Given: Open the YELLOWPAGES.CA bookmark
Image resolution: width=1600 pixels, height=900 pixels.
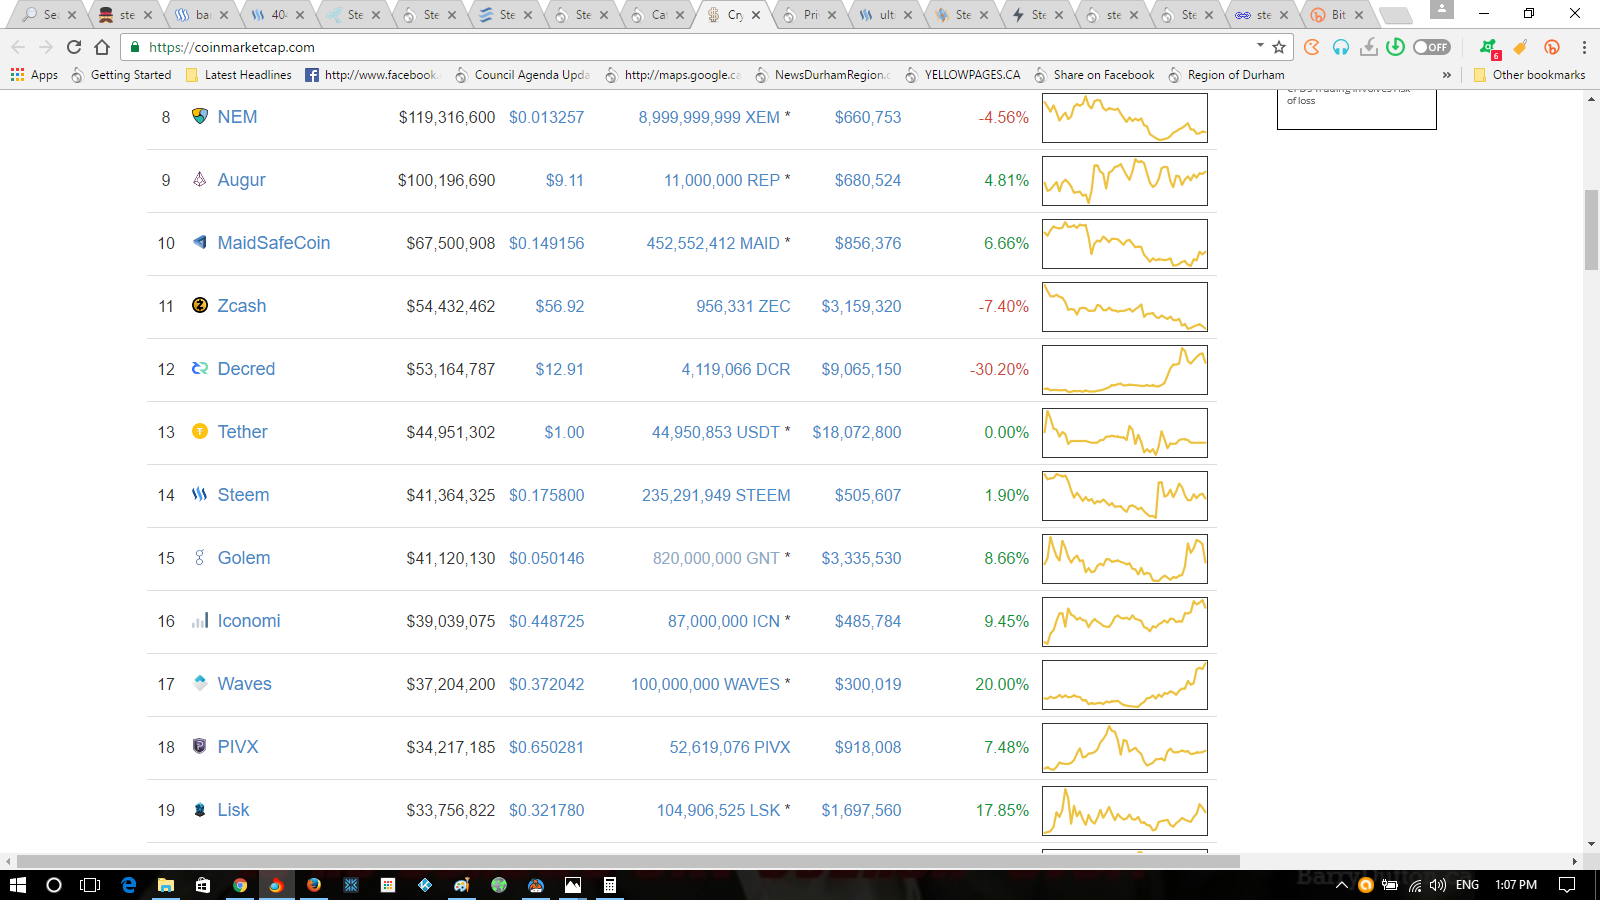Looking at the screenshot, I should pyautogui.click(x=963, y=75).
